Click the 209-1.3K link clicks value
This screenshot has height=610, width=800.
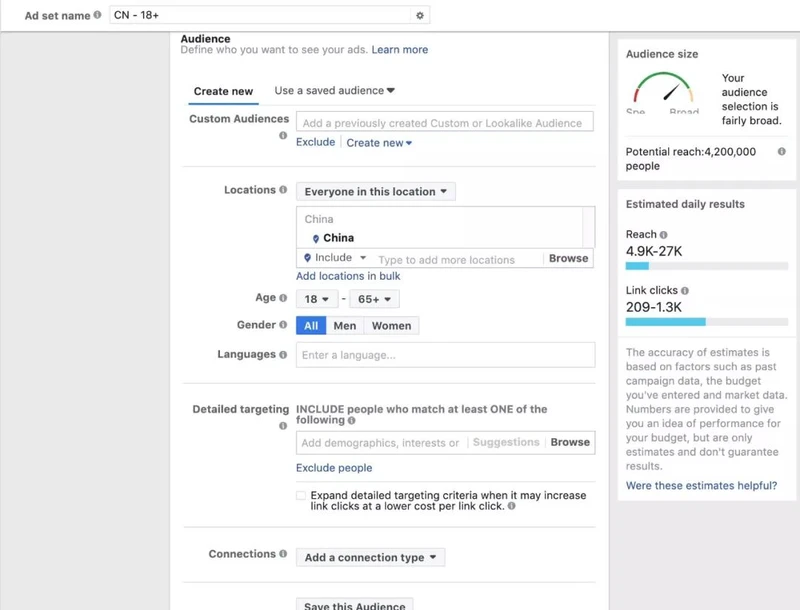[x=654, y=308]
